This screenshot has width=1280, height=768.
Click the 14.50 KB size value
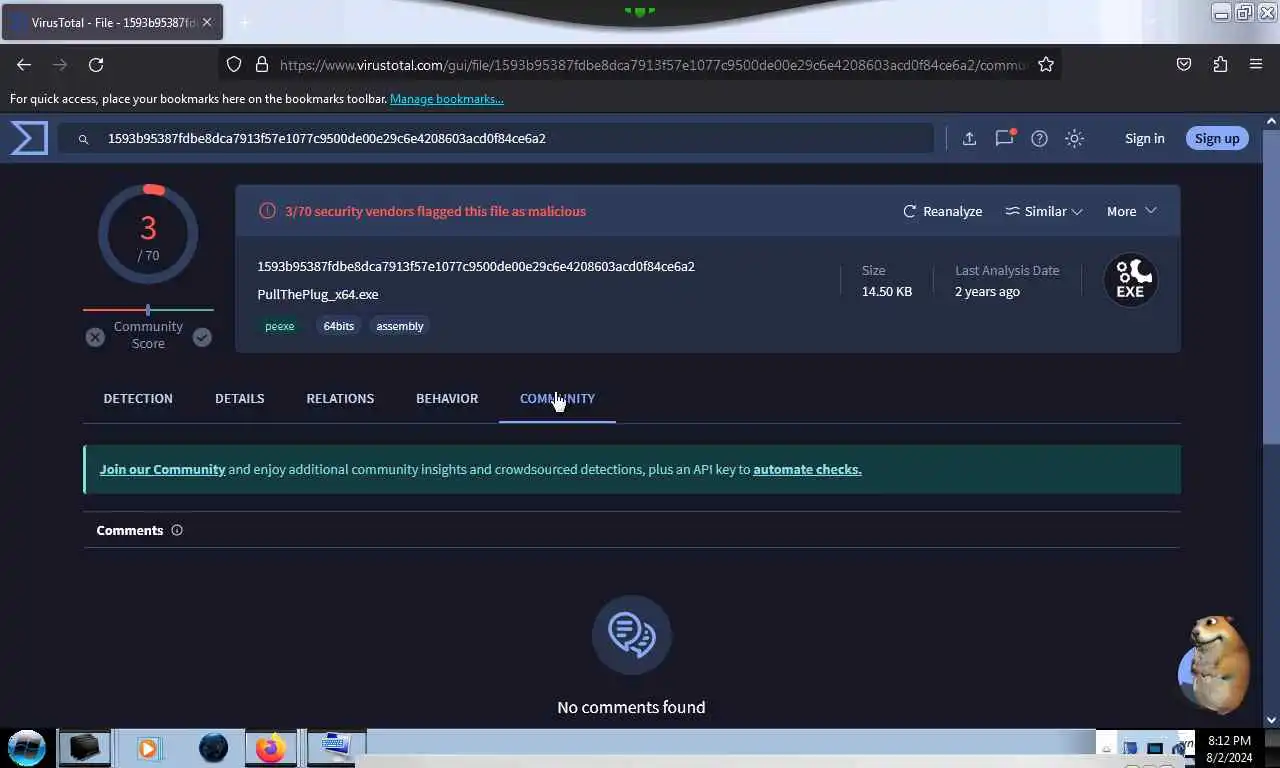click(887, 291)
